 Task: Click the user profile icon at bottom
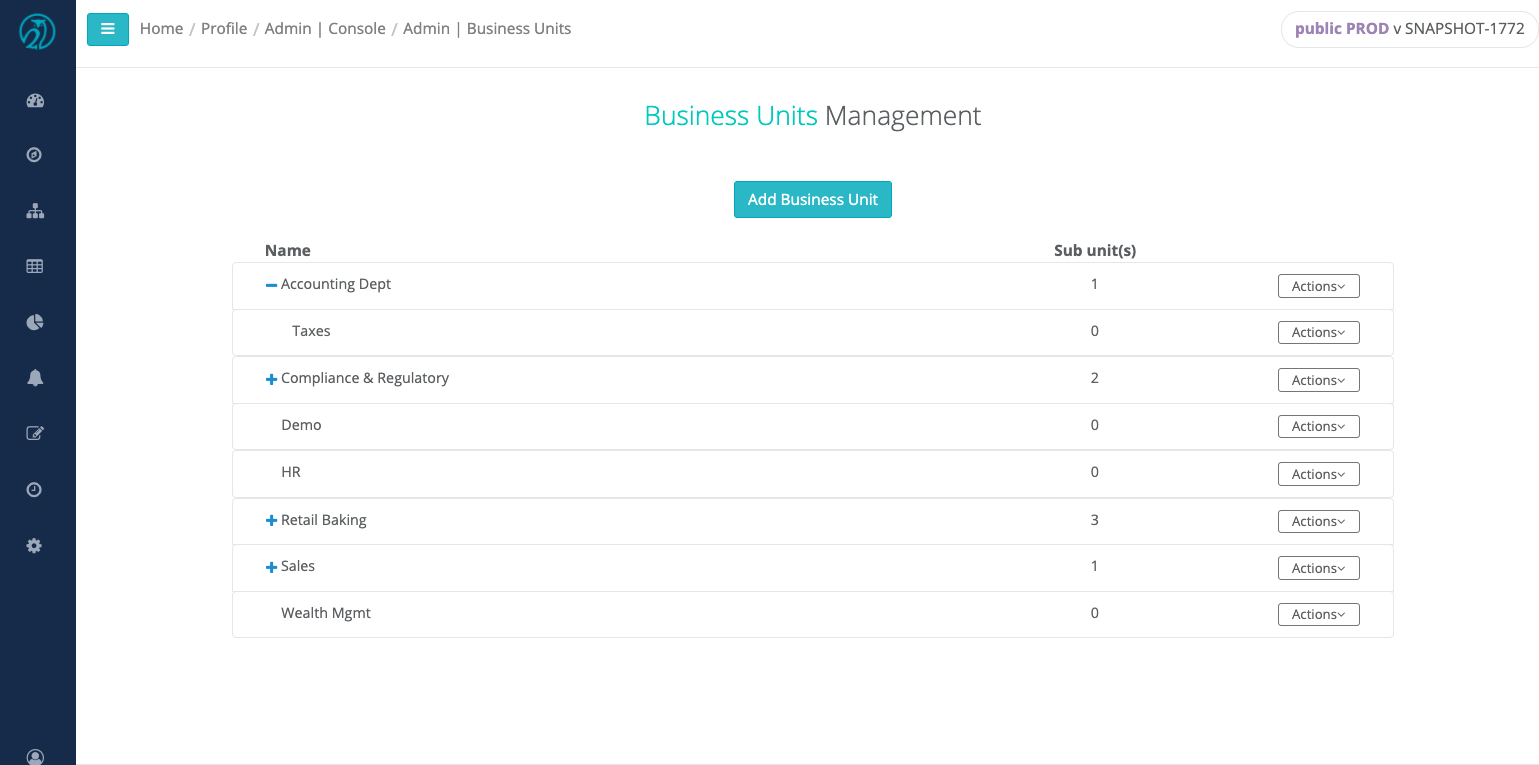(35, 757)
